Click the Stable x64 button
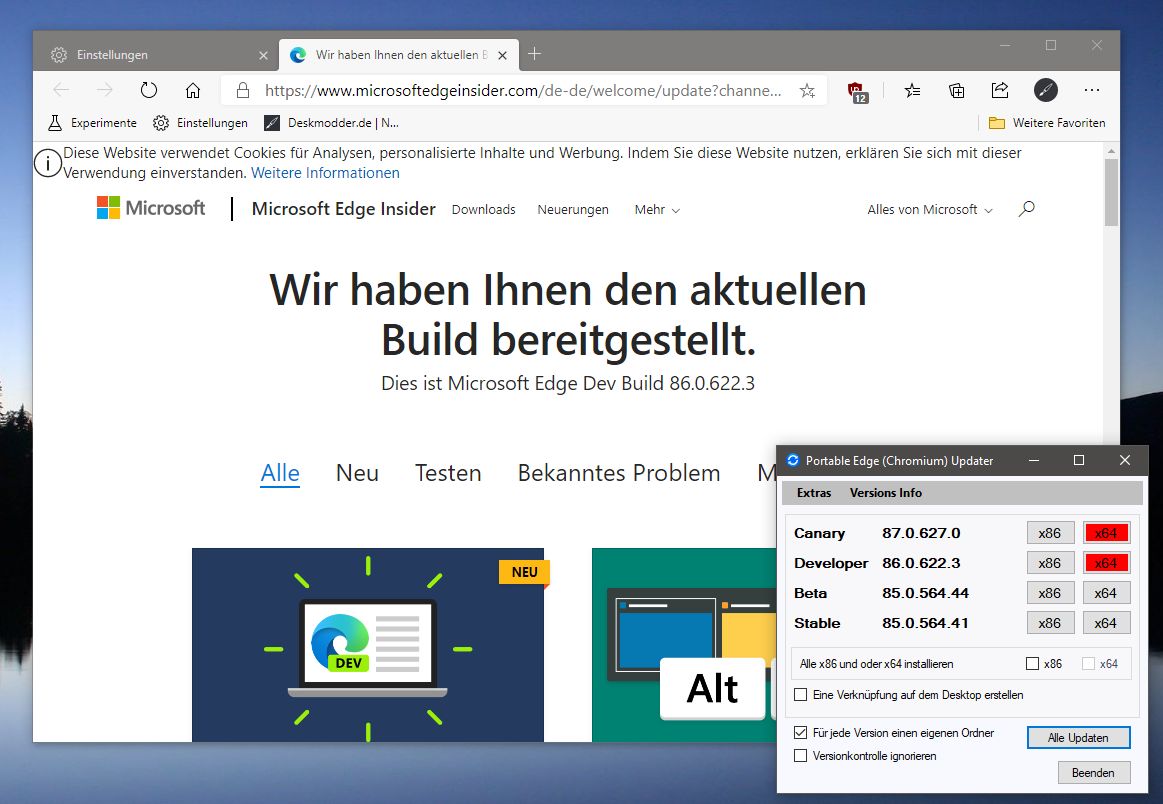Viewport: 1163px width, 804px height. pyautogui.click(x=1106, y=623)
